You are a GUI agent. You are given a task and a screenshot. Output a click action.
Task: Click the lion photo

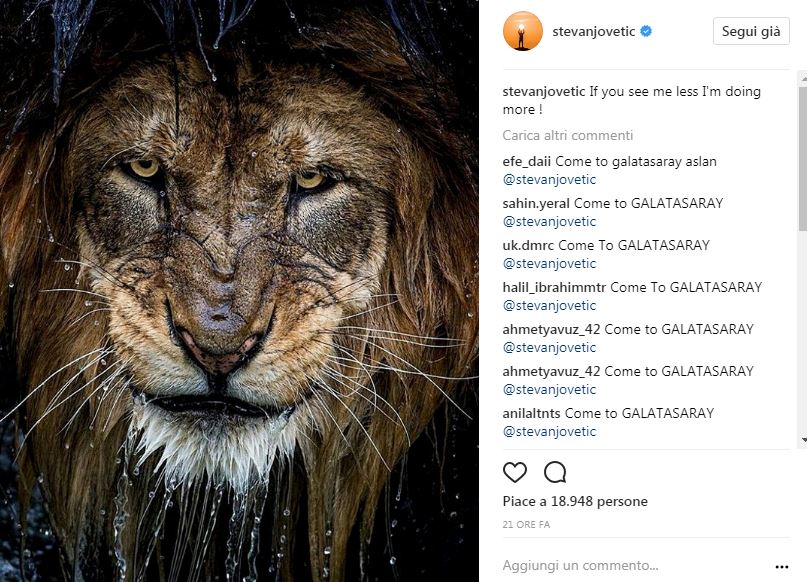[239, 290]
